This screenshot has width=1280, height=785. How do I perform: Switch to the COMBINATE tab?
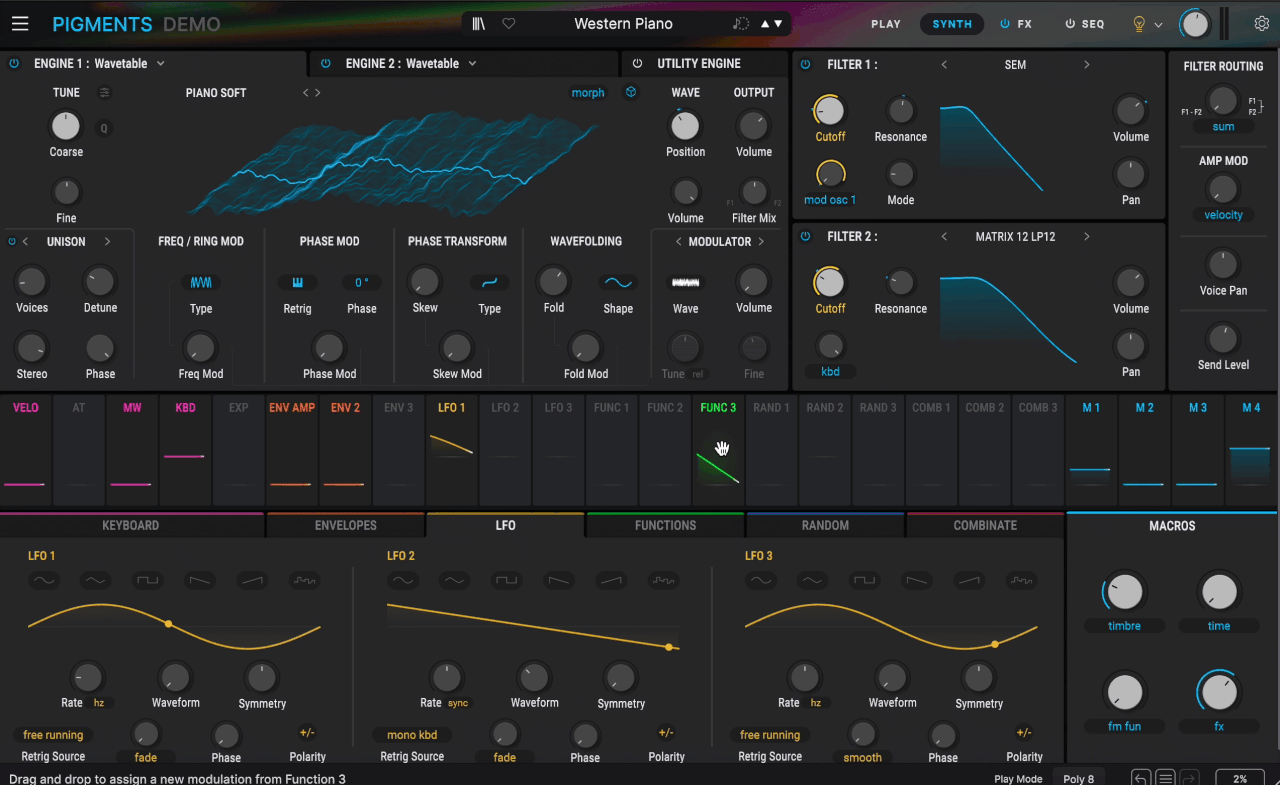click(x=985, y=525)
